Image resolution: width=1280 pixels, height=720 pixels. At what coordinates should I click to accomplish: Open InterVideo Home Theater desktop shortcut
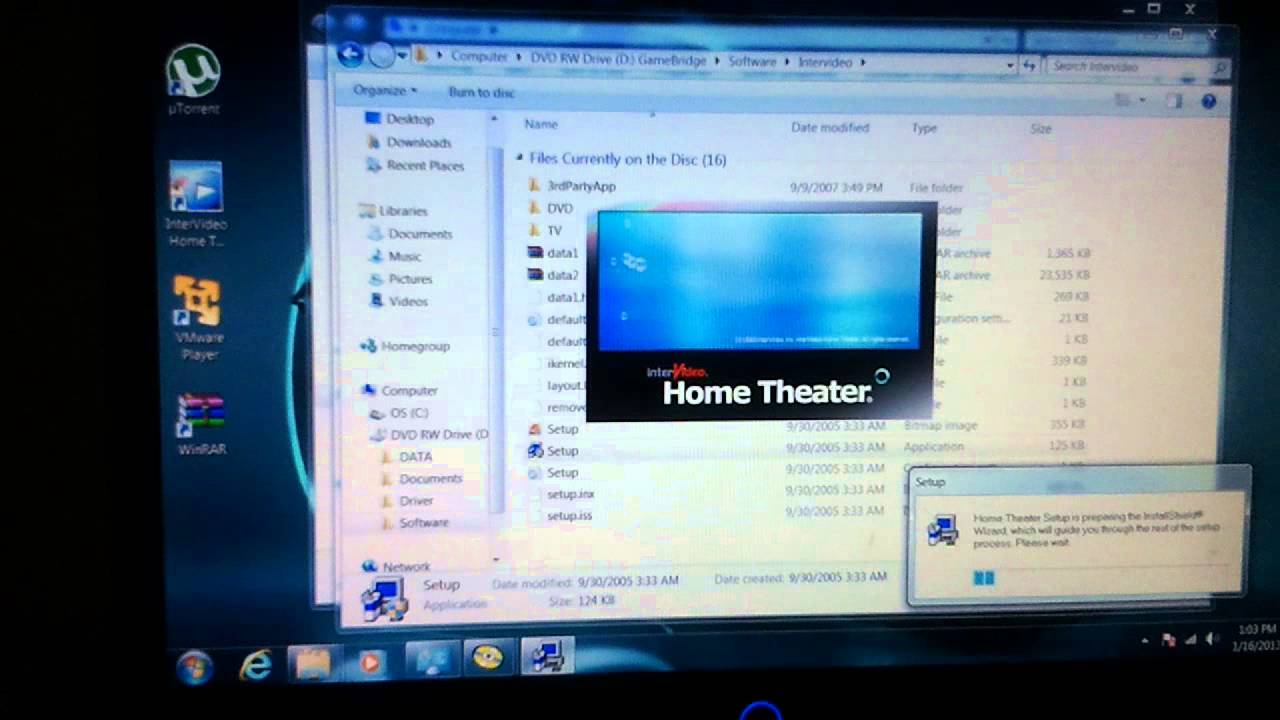coord(196,205)
